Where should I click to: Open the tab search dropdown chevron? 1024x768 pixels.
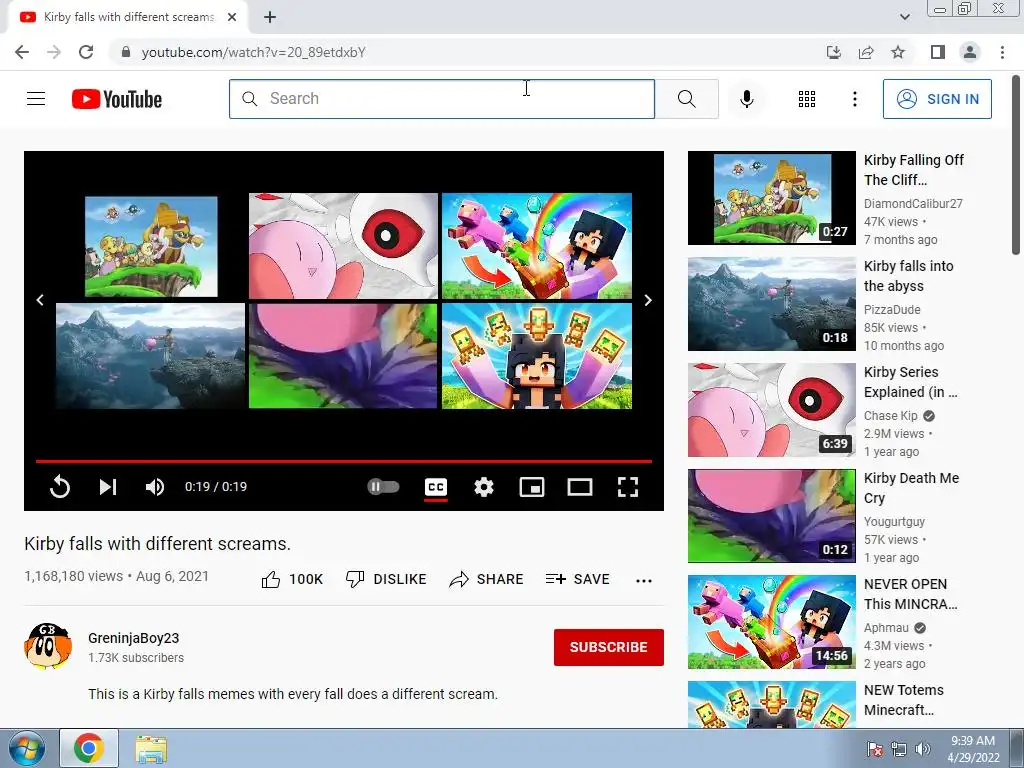coord(904,18)
